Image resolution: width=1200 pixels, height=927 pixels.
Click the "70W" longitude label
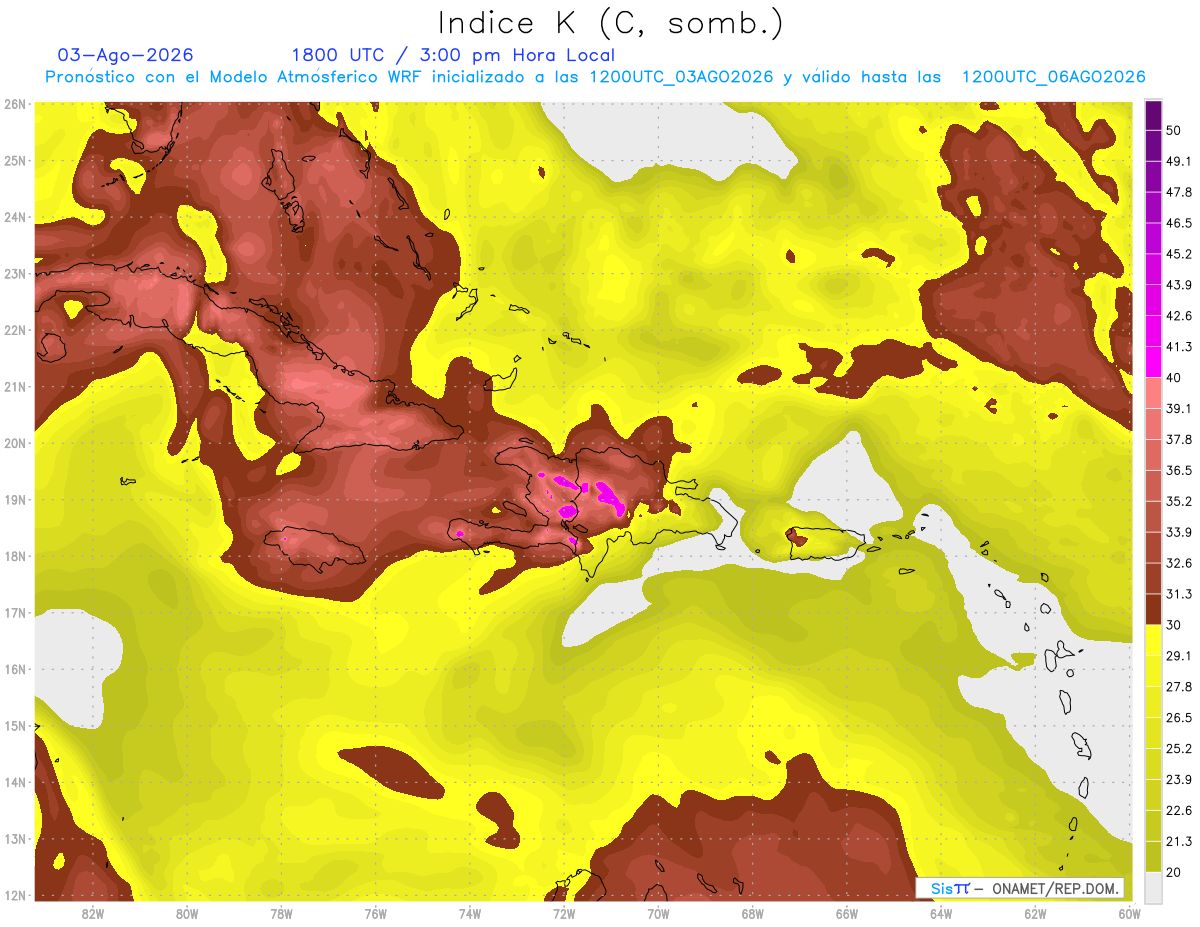(658, 914)
